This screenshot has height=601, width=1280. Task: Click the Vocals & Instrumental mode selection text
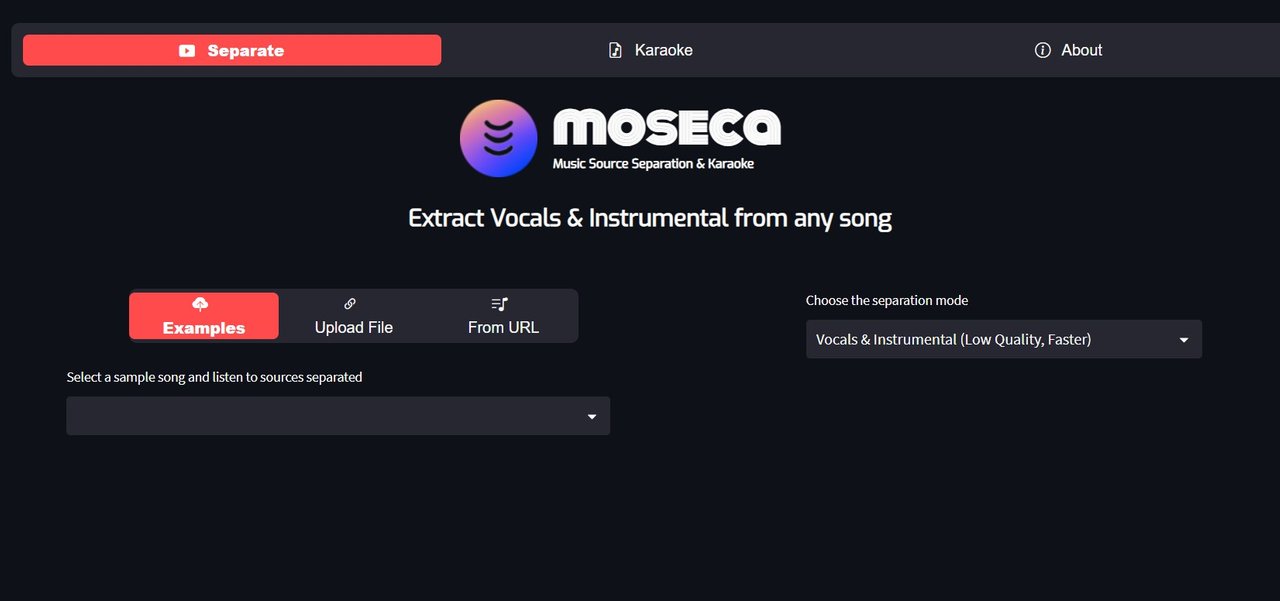point(953,340)
